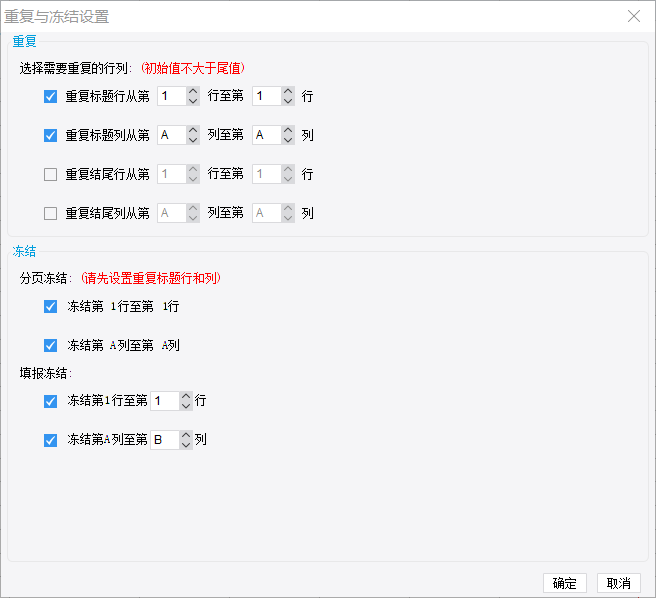Decrease 填报冻结 end column B spinner down arrow
Screen dimensions: 656x598
[x=186, y=444]
